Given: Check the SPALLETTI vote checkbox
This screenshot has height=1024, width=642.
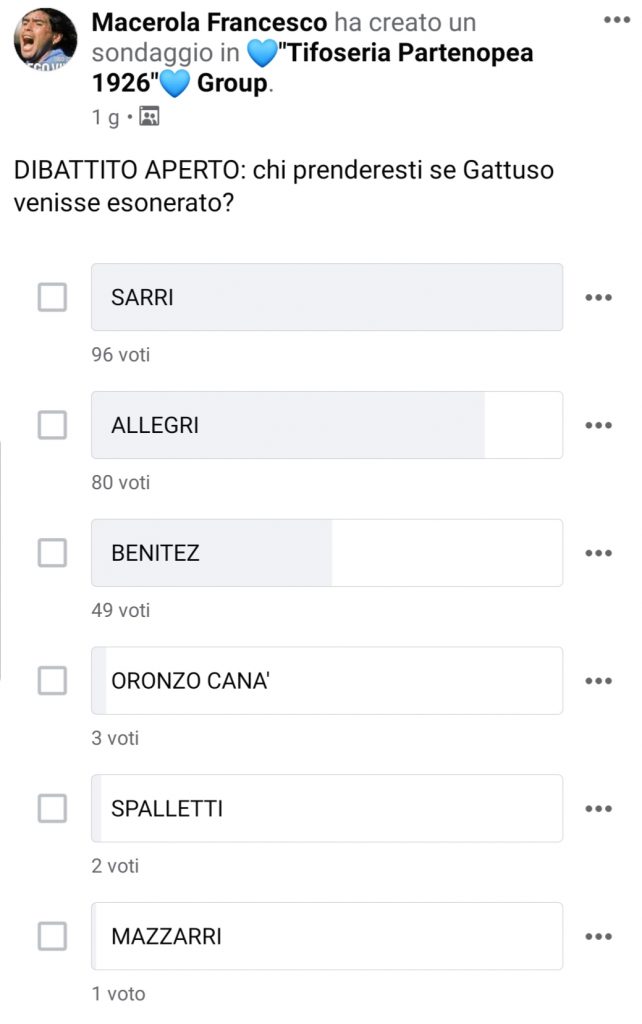Looking at the screenshot, I should (x=51, y=808).
